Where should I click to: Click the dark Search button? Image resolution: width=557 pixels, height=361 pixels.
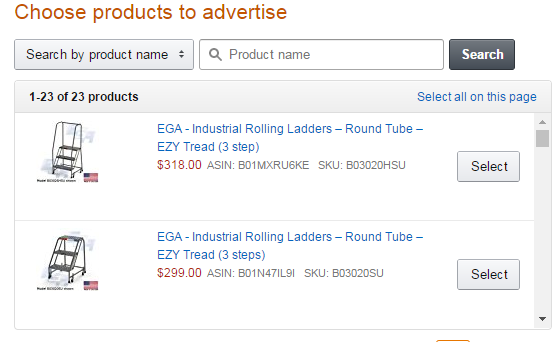[482, 54]
